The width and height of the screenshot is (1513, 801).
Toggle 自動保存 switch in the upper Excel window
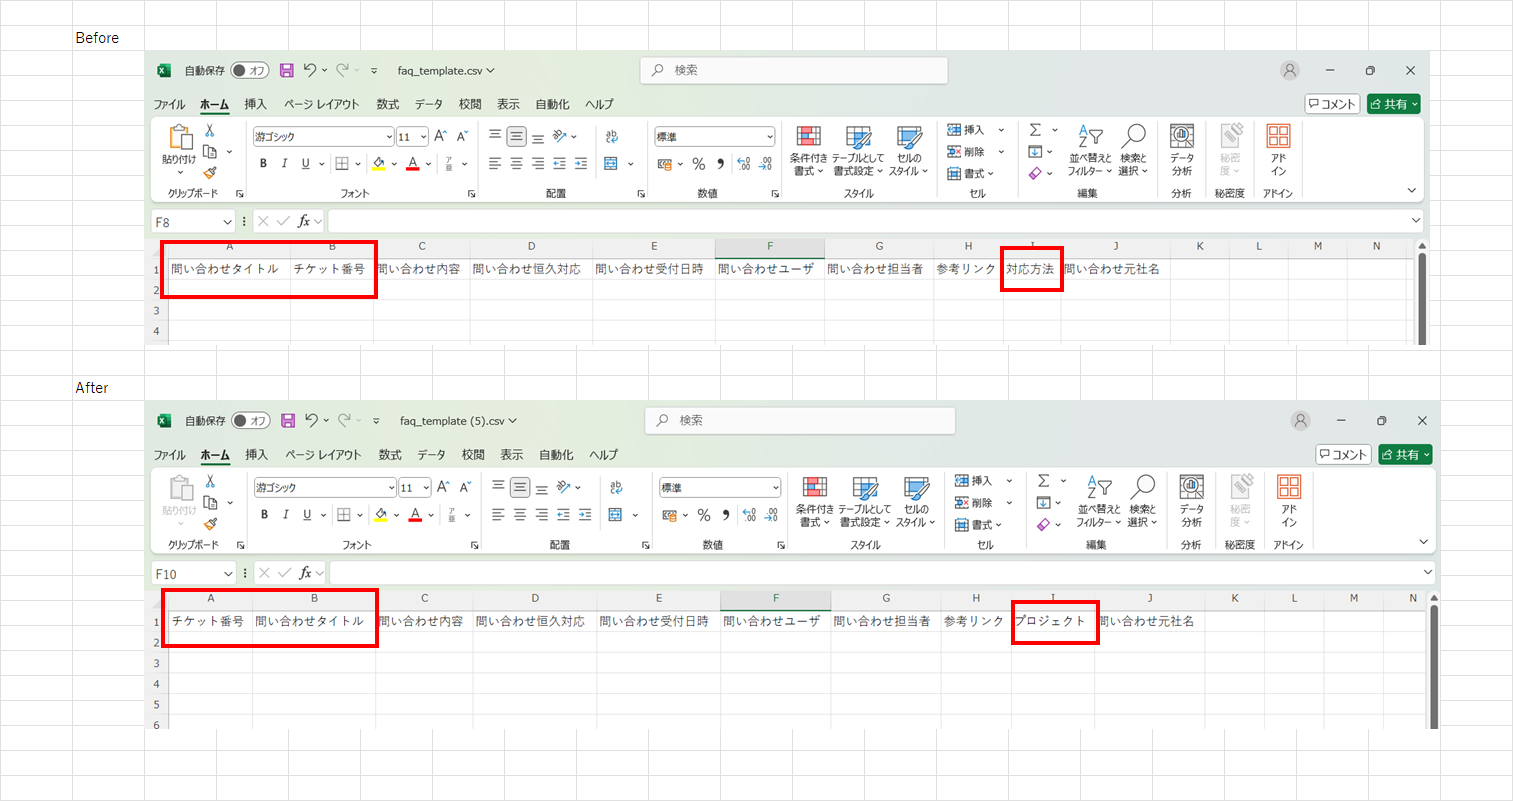249,71
